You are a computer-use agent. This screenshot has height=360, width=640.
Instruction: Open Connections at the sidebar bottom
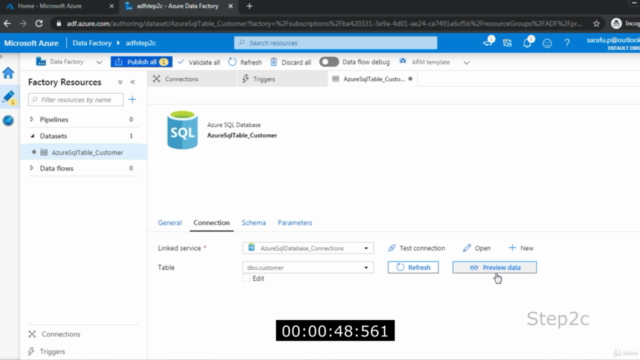click(x=54, y=334)
